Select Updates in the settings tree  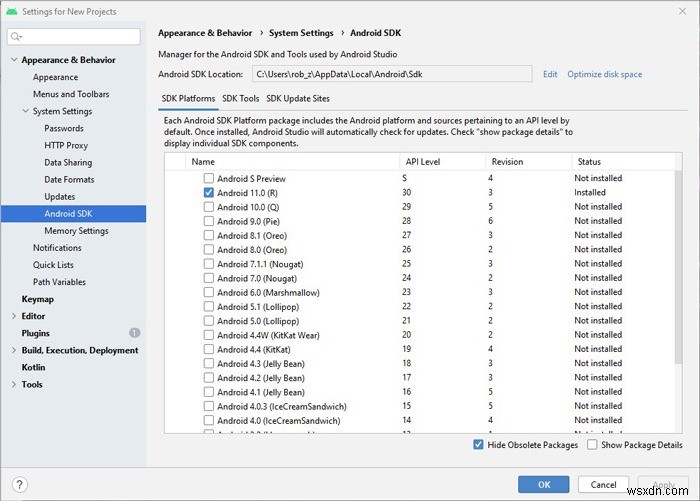[60, 196]
